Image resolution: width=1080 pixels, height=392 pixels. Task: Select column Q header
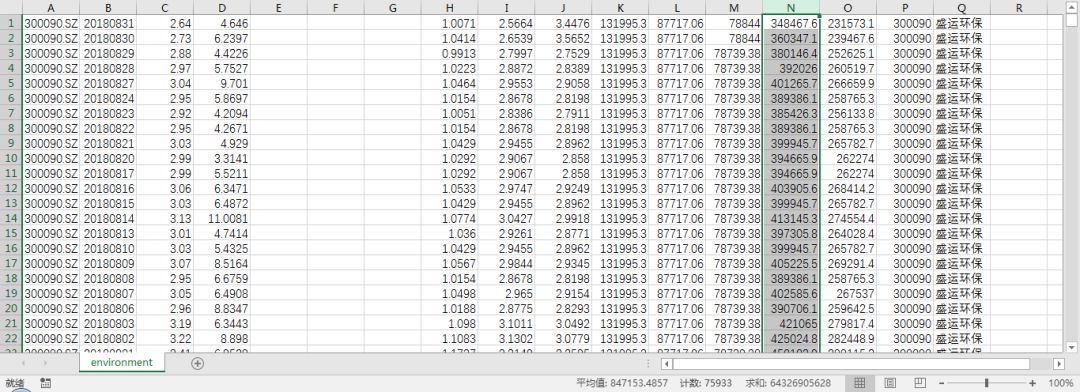[x=962, y=8]
